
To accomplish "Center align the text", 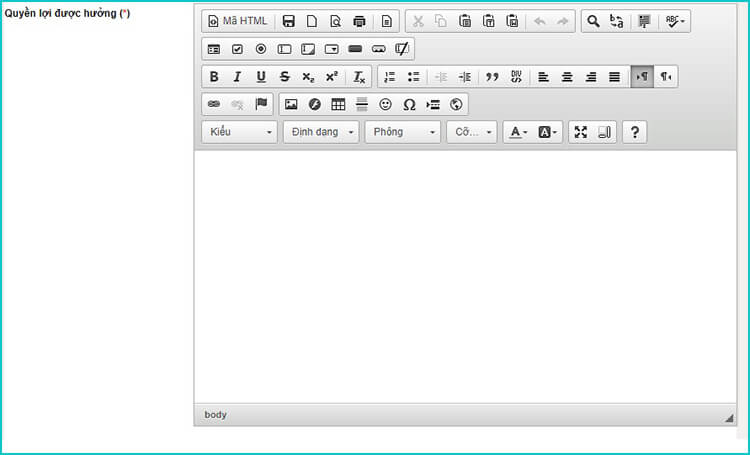I will pyautogui.click(x=567, y=77).
